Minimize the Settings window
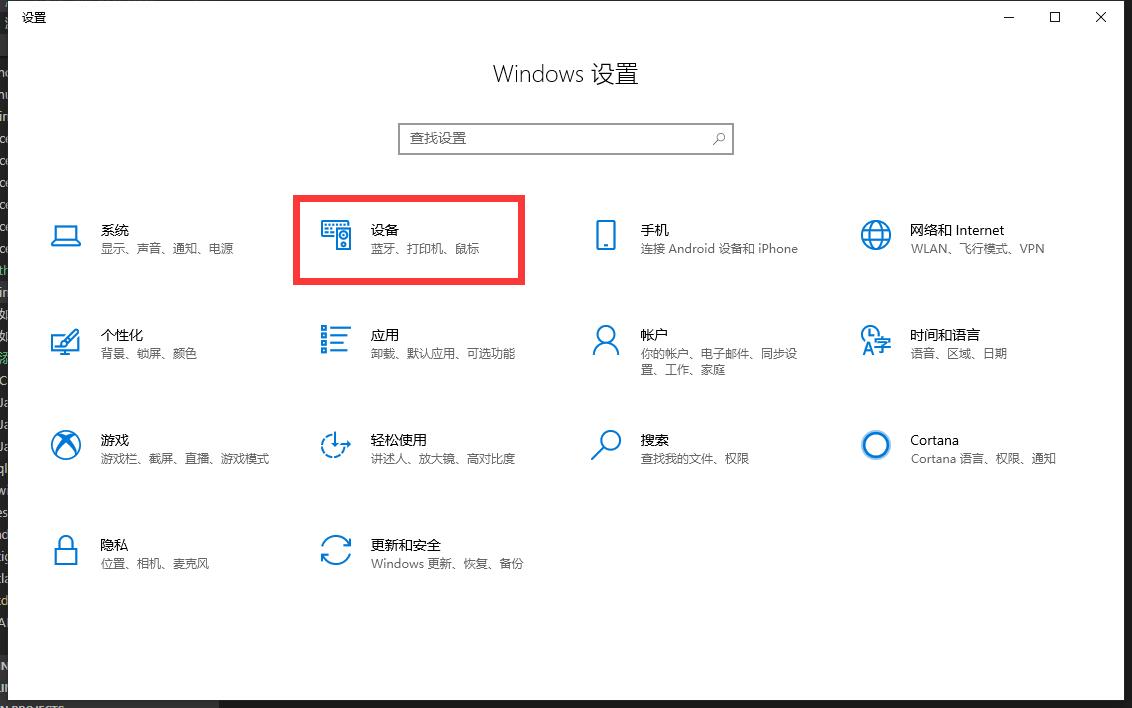Screen dimensions: 1132x708 click(1008, 17)
